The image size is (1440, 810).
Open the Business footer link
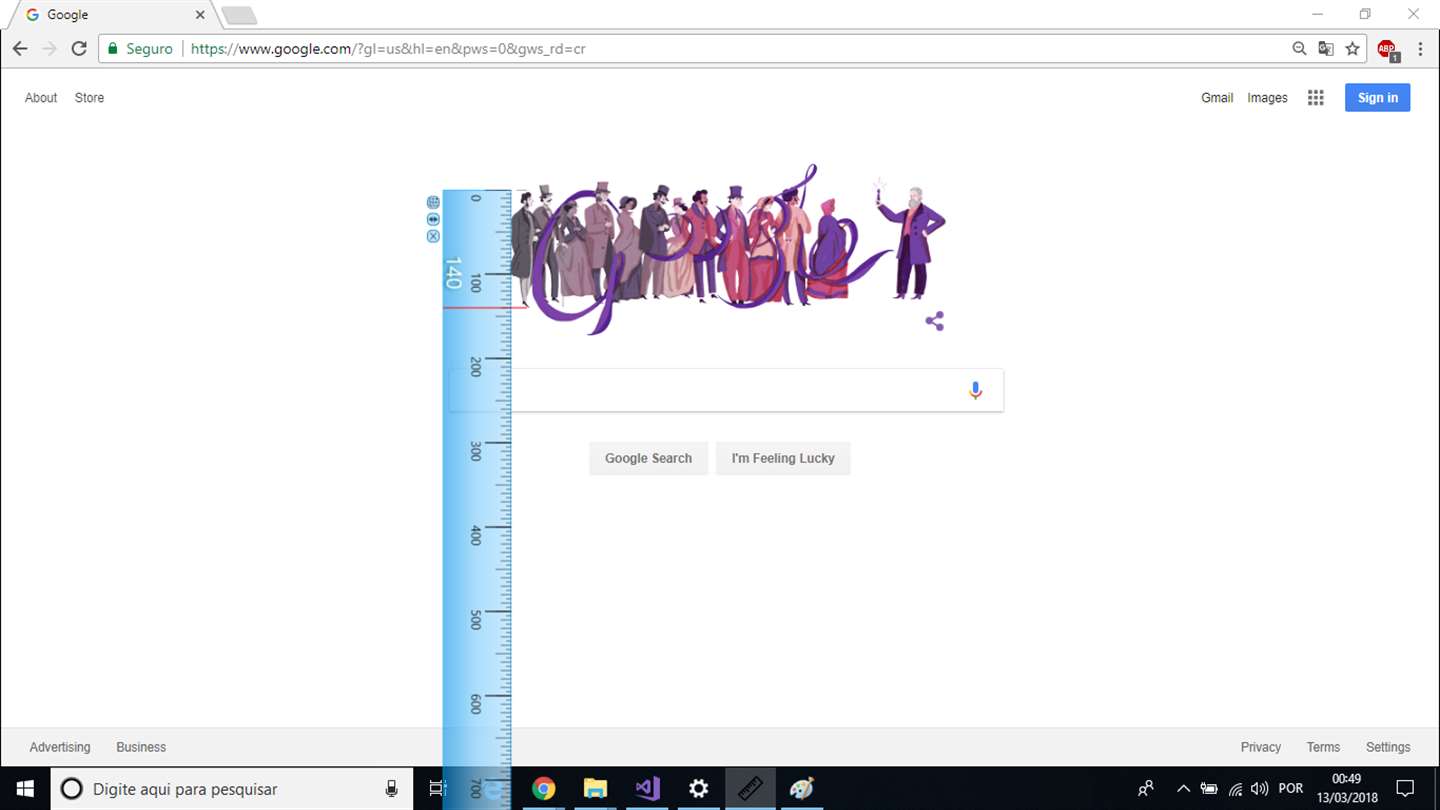click(141, 747)
